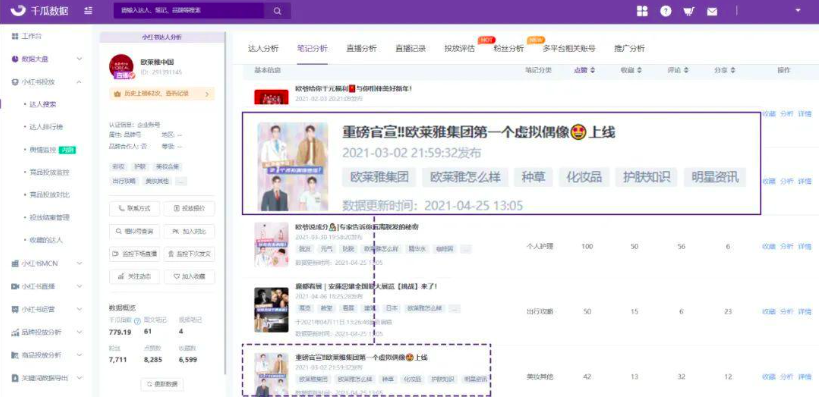This screenshot has height=402, width=821.
Task: Open the 历史上榜62次 查看记录 banner
Action: 161,94
